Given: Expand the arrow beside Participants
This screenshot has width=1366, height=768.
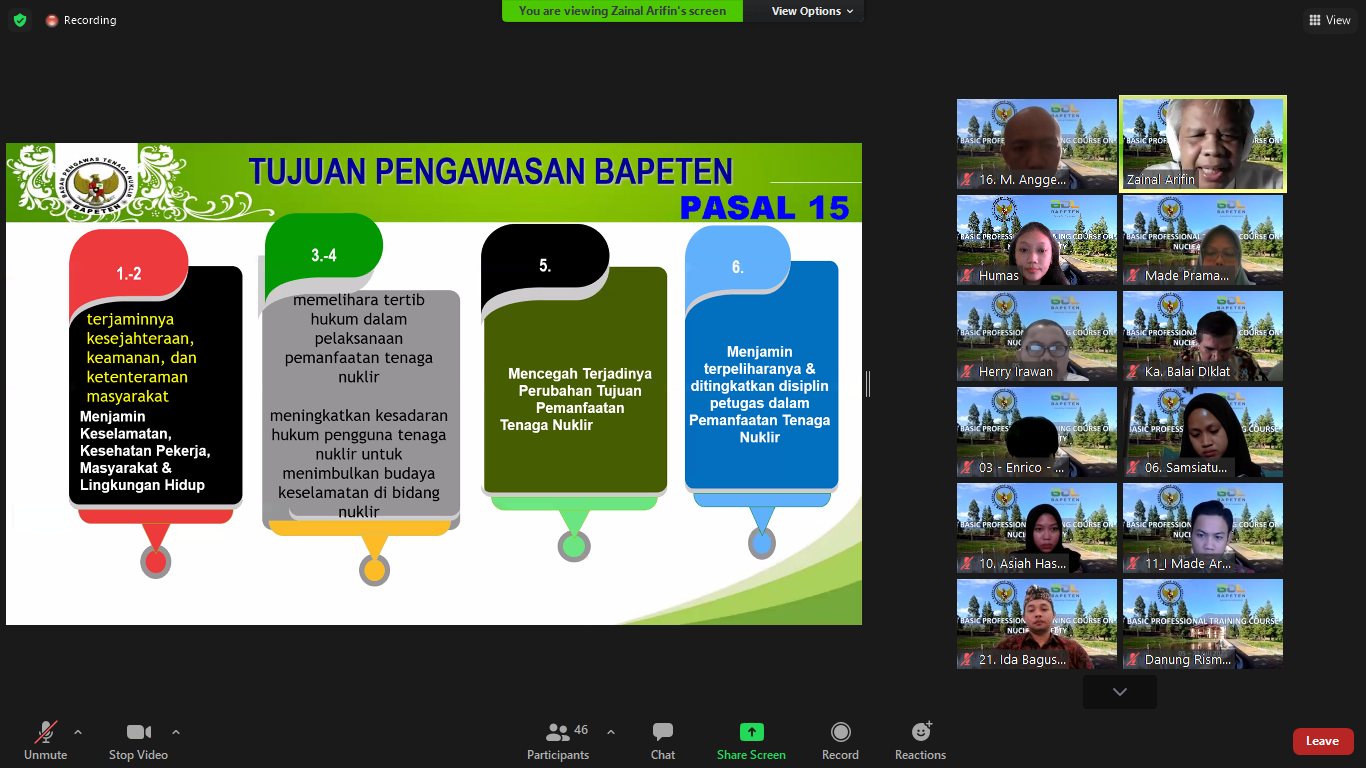Looking at the screenshot, I should (x=611, y=732).
